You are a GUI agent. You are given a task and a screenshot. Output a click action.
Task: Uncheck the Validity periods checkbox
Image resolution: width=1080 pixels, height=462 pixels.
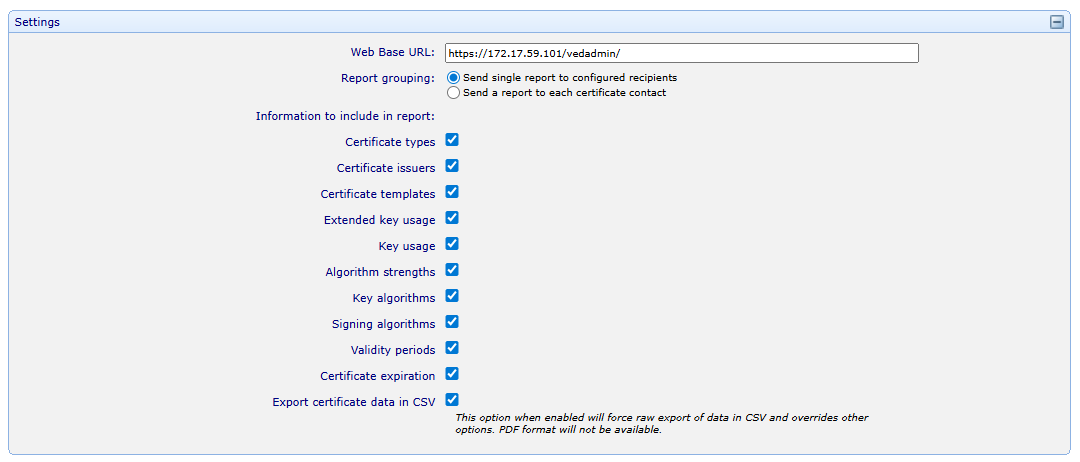tap(452, 349)
